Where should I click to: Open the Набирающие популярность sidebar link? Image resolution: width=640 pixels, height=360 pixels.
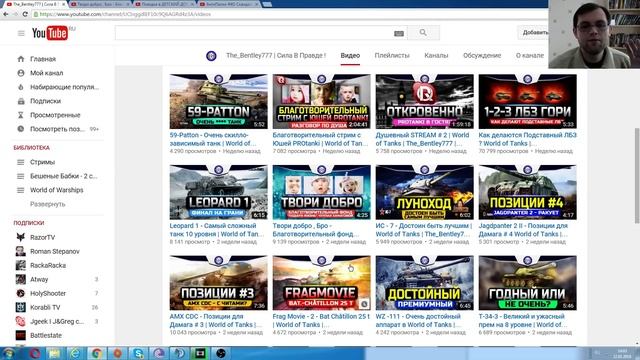(64, 87)
